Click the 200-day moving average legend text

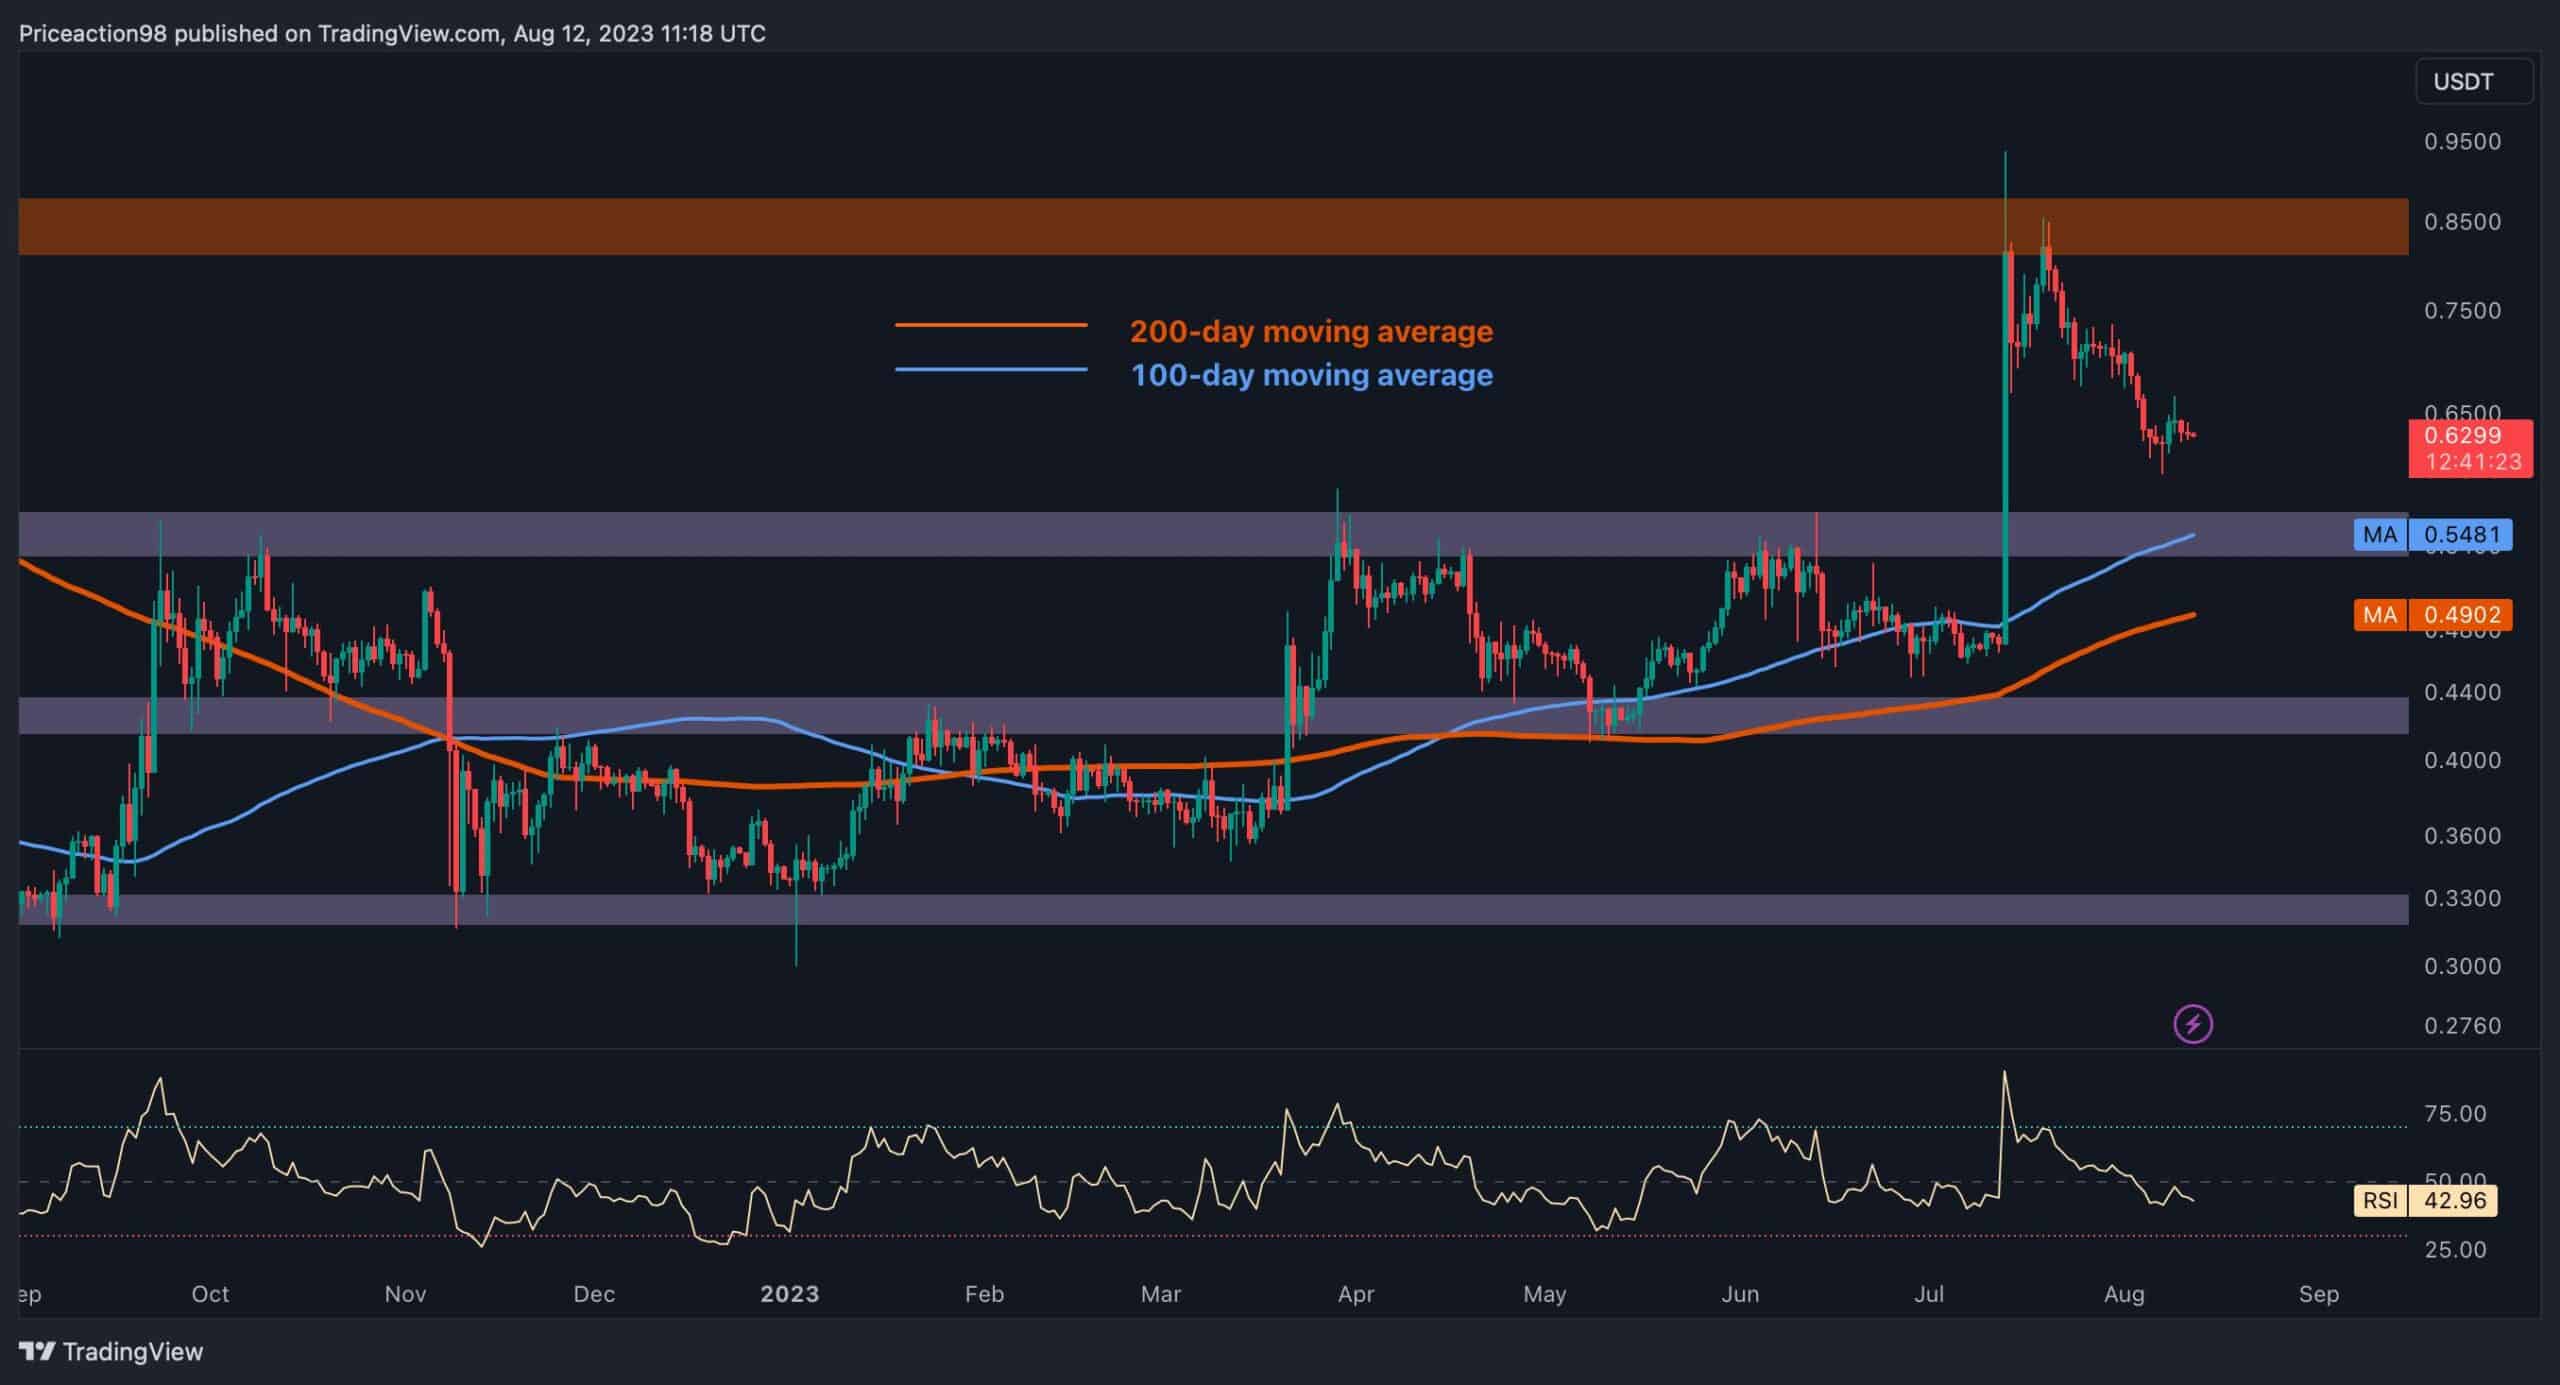click(x=1311, y=331)
